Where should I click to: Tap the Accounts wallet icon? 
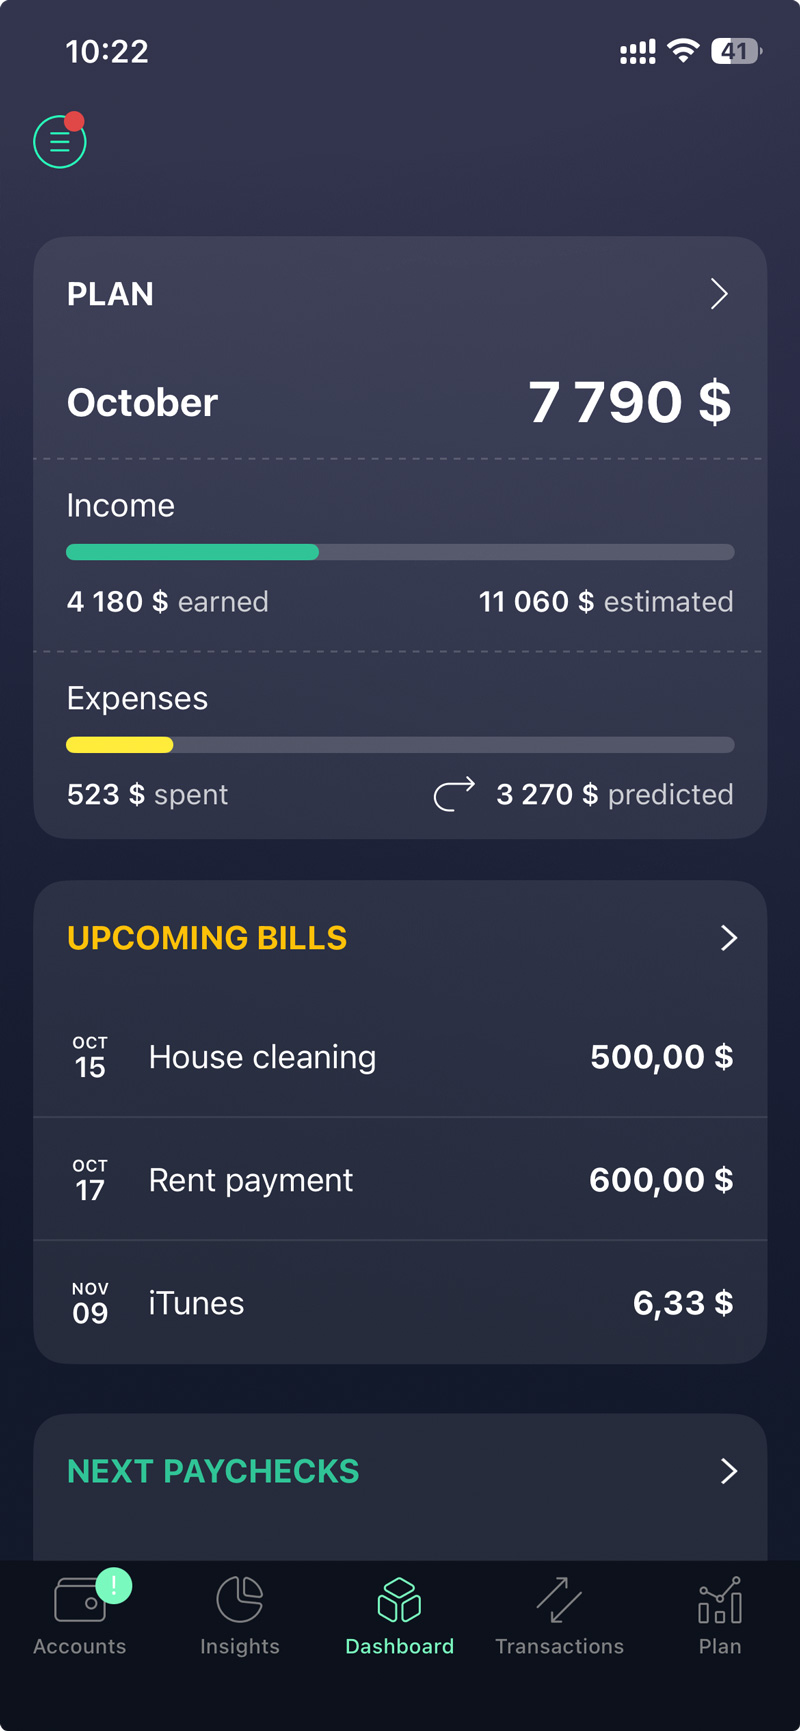pos(80,1600)
